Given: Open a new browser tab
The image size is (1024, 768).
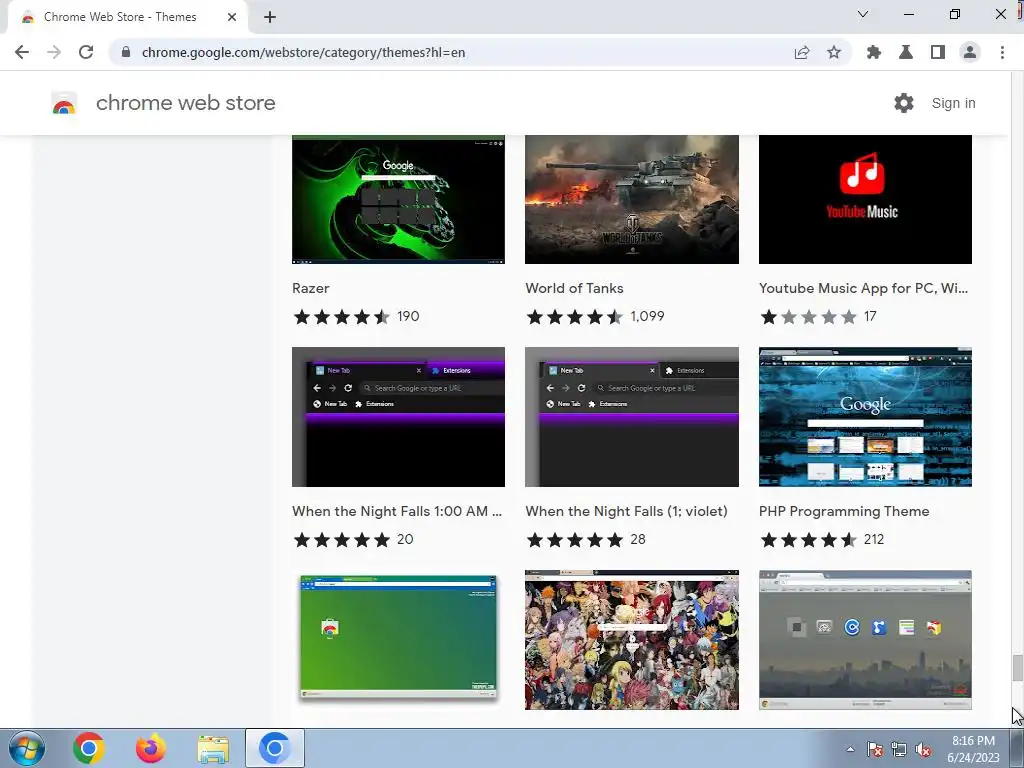Looking at the screenshot, I should pos(270,17).
